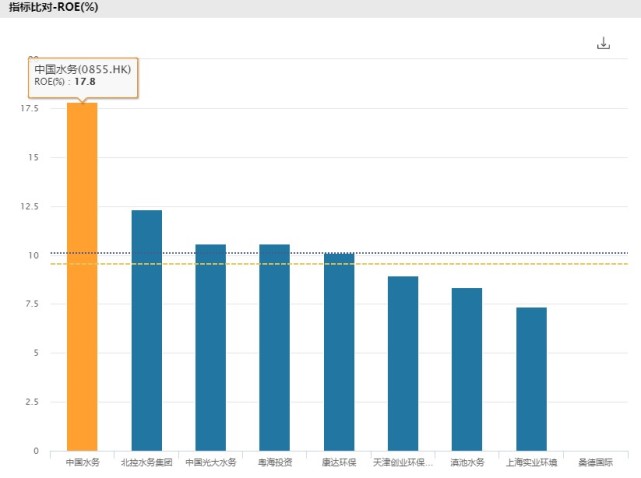Viewport: 641px width, 478px height.
Task: Select the 天津创业环保 bar
Action: click(x=403, y=364)
